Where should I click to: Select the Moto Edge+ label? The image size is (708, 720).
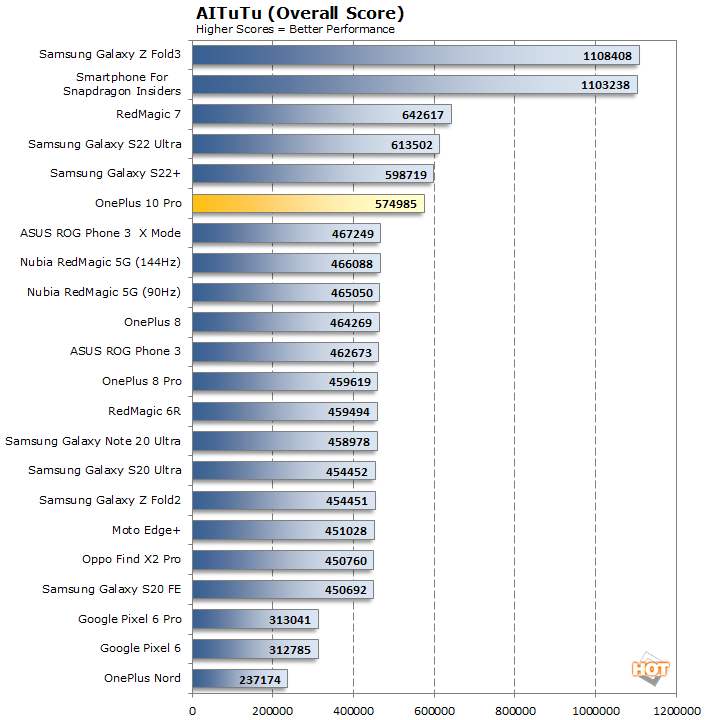tap(146, 530)
